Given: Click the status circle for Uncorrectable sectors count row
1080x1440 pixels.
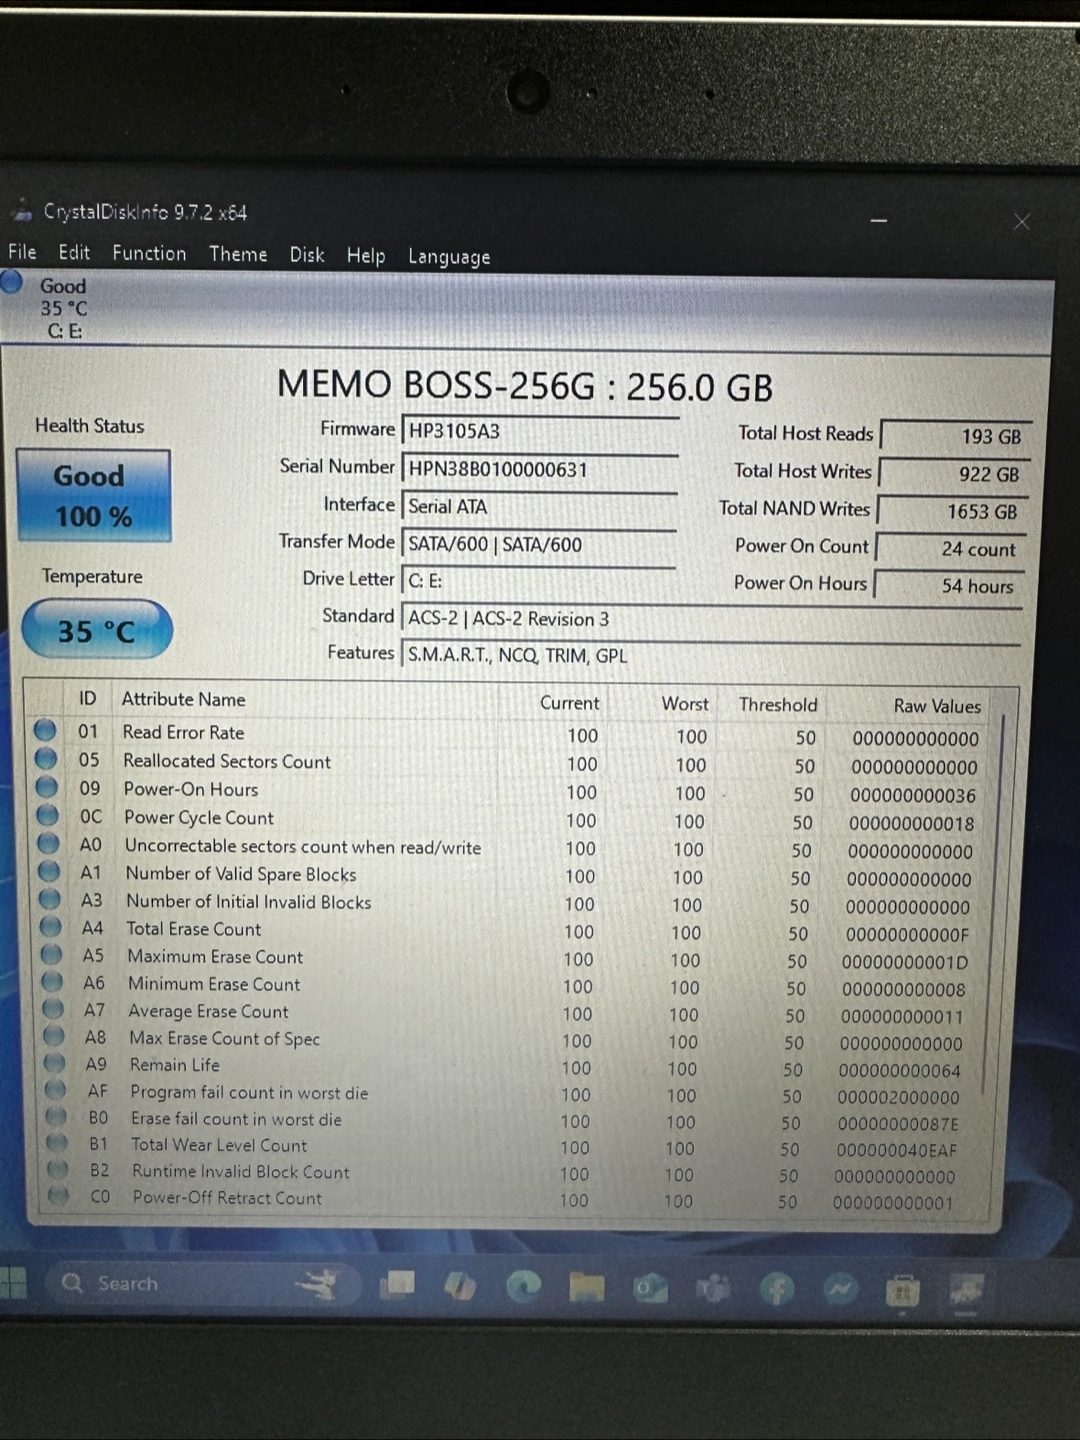Looking at the screenshot, I should click(49, 843).
